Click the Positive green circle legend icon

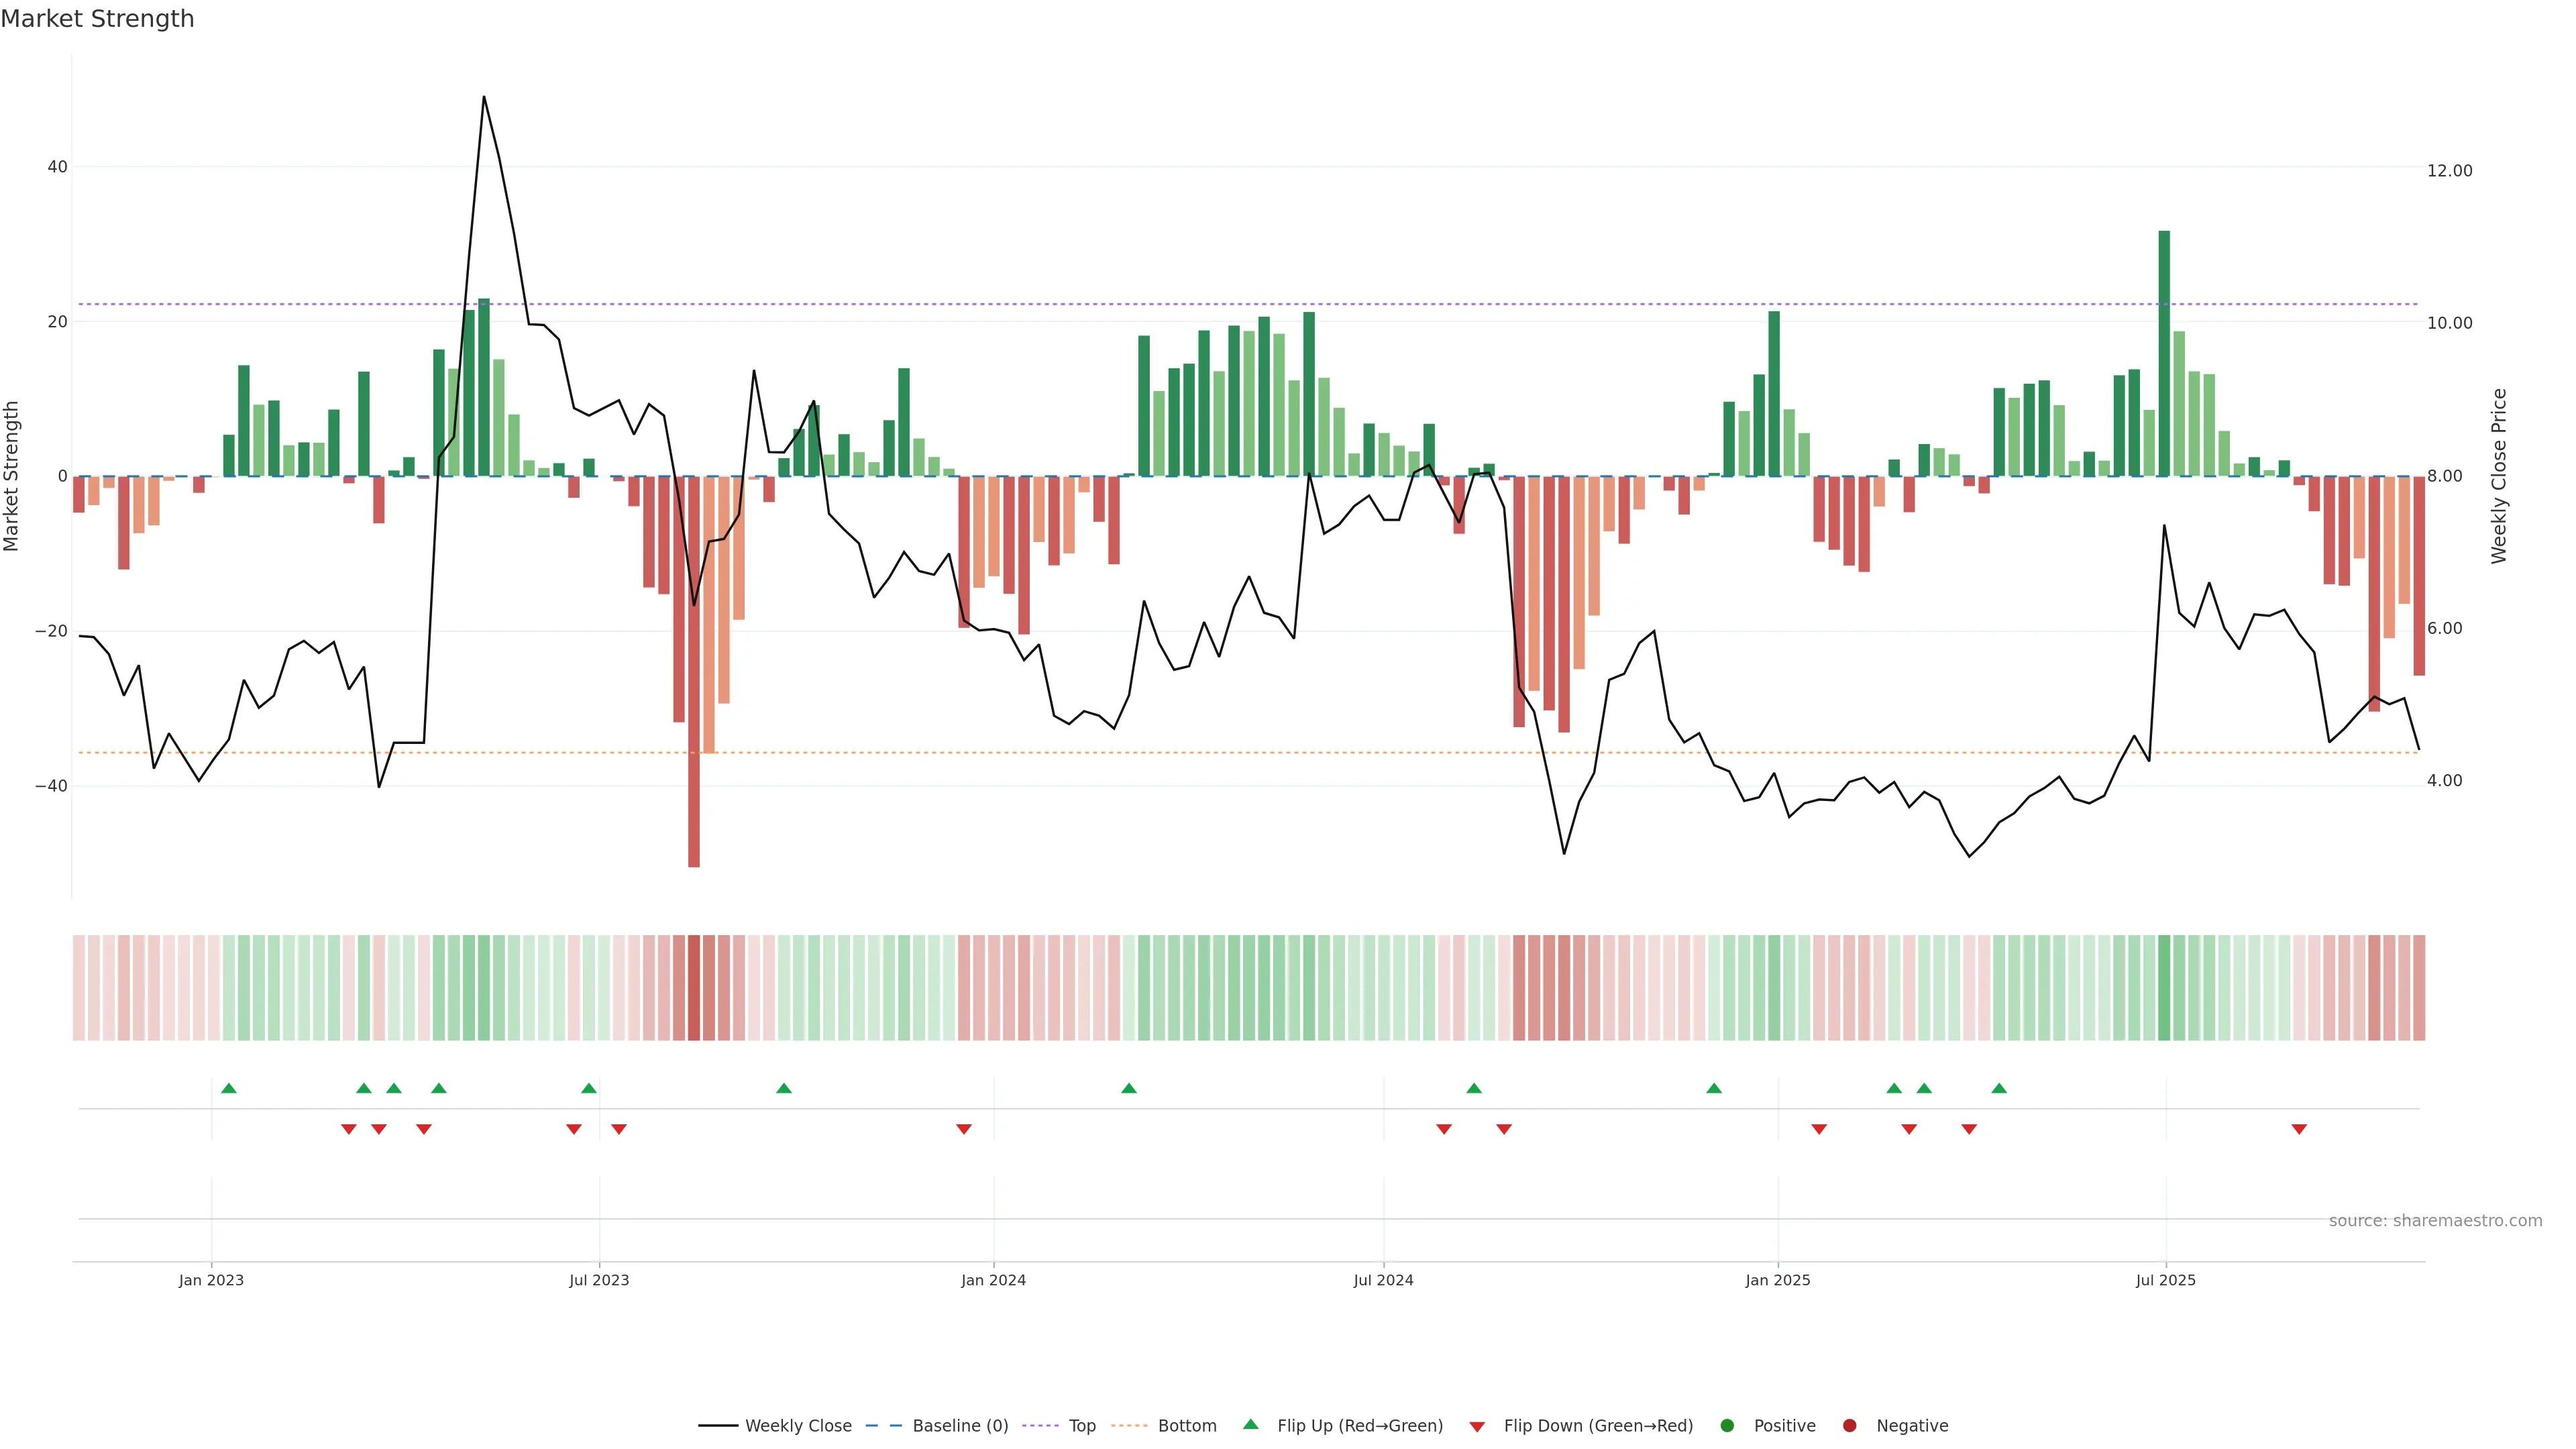1727,1426
